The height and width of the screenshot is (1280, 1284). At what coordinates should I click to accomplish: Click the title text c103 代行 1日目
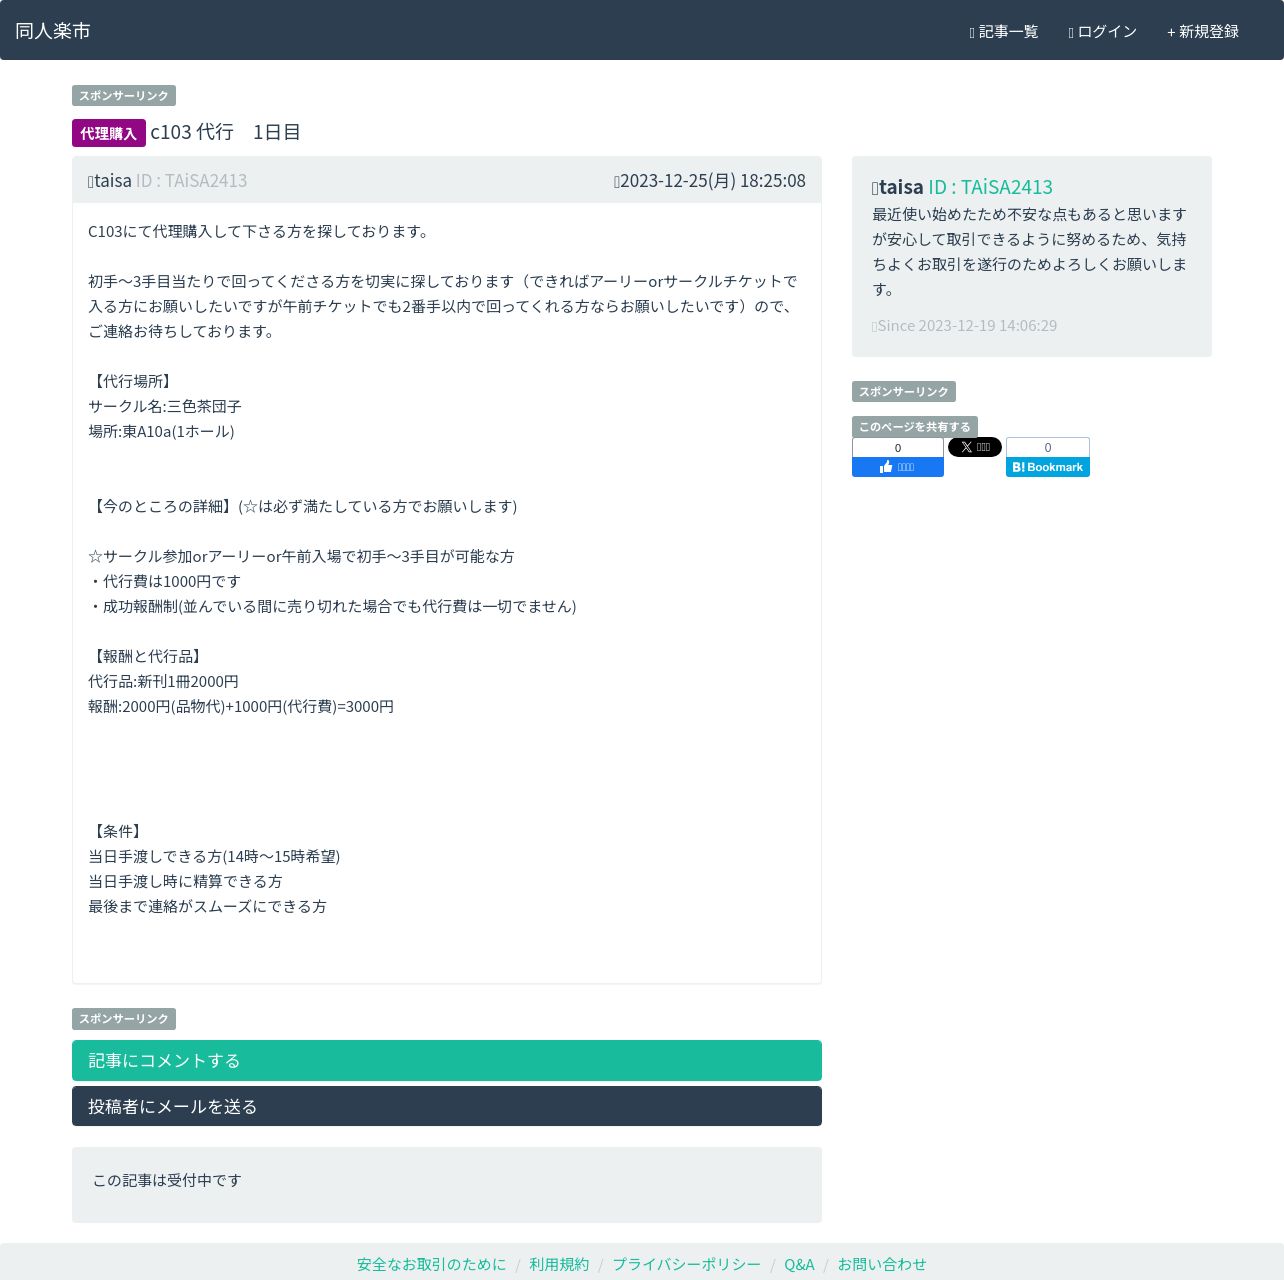click(226, 132)
